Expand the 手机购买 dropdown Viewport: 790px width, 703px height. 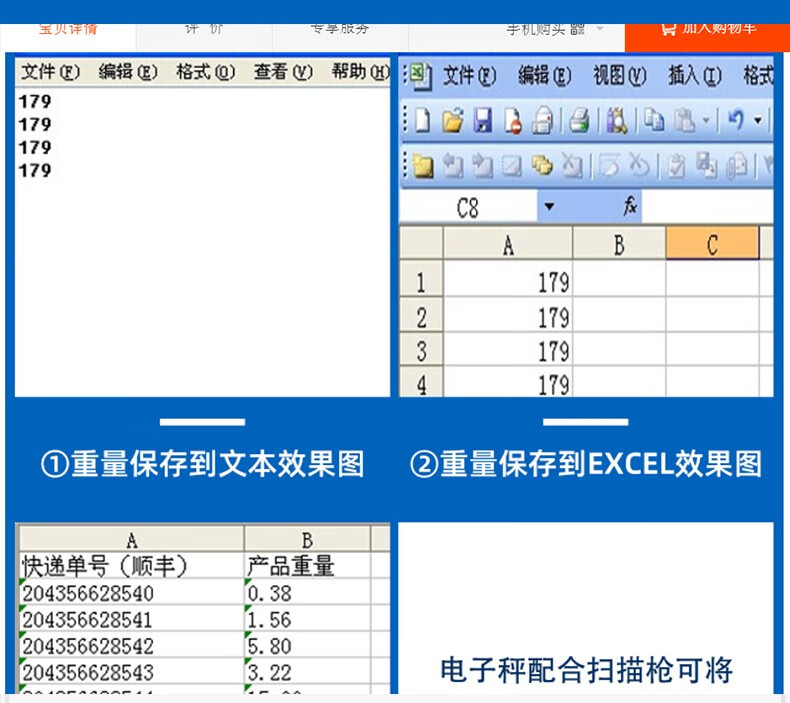point(600,29)
